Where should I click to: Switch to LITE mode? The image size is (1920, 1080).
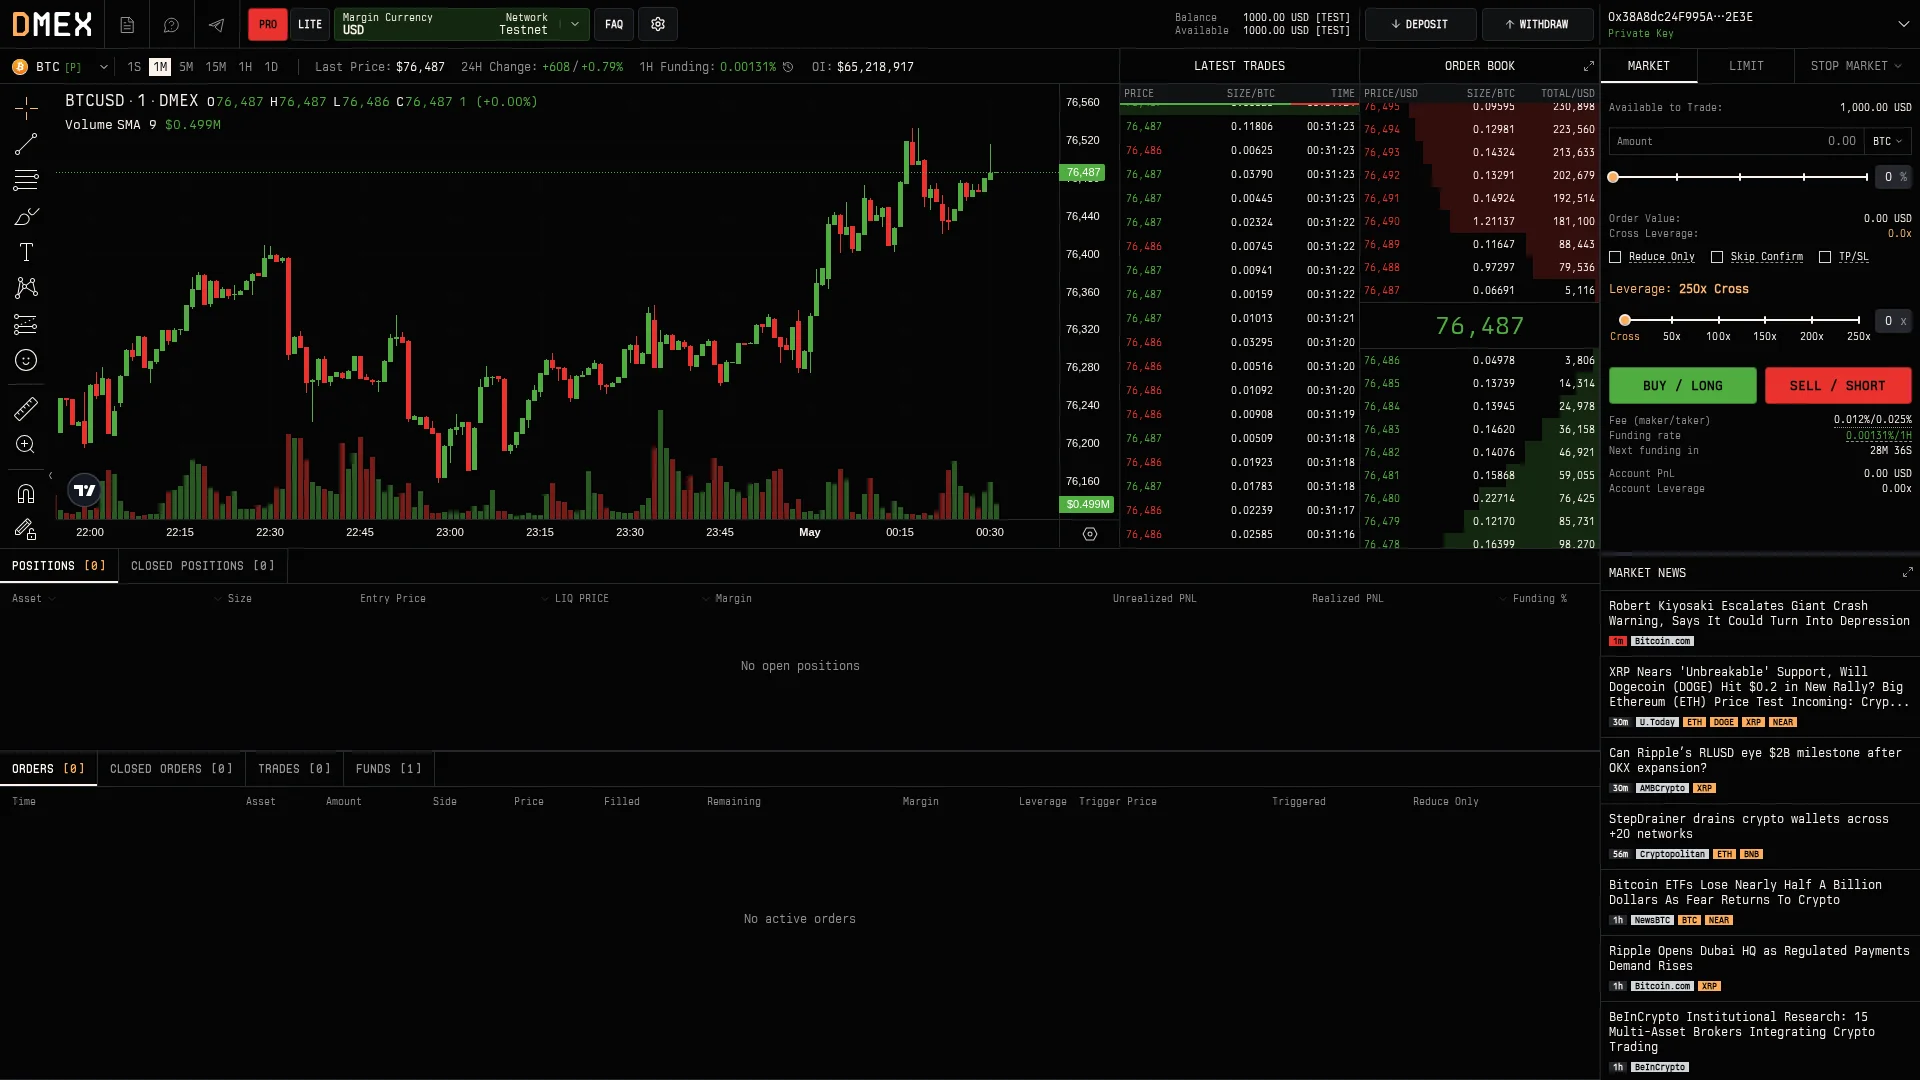(x=310, y=25)
